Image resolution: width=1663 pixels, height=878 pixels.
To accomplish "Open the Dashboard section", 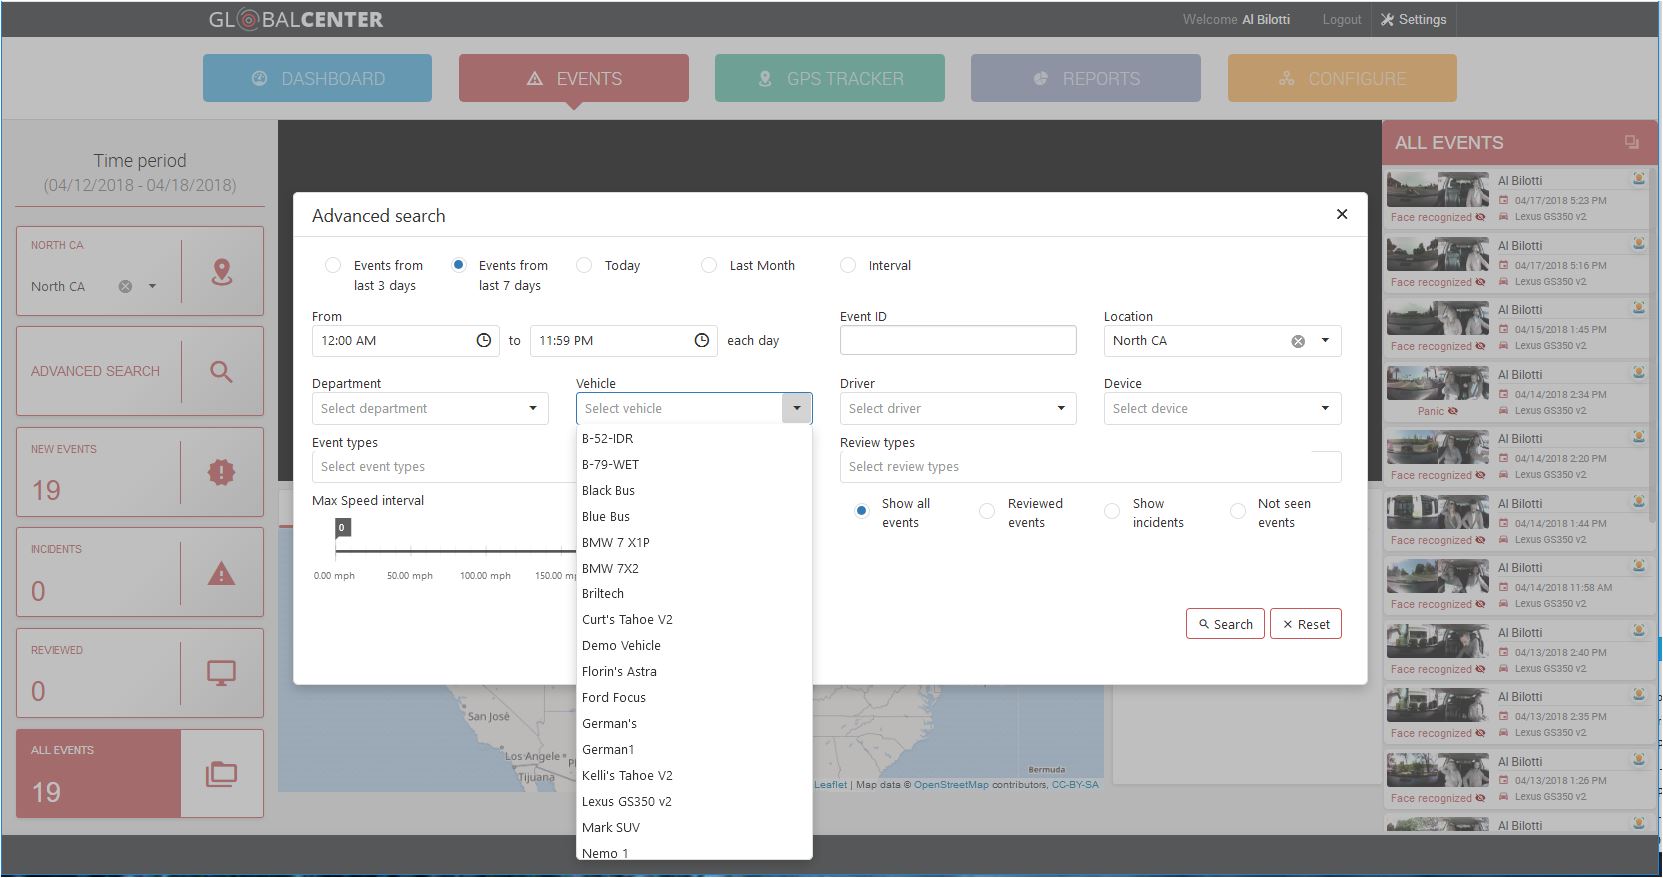I will pos(317,78).
